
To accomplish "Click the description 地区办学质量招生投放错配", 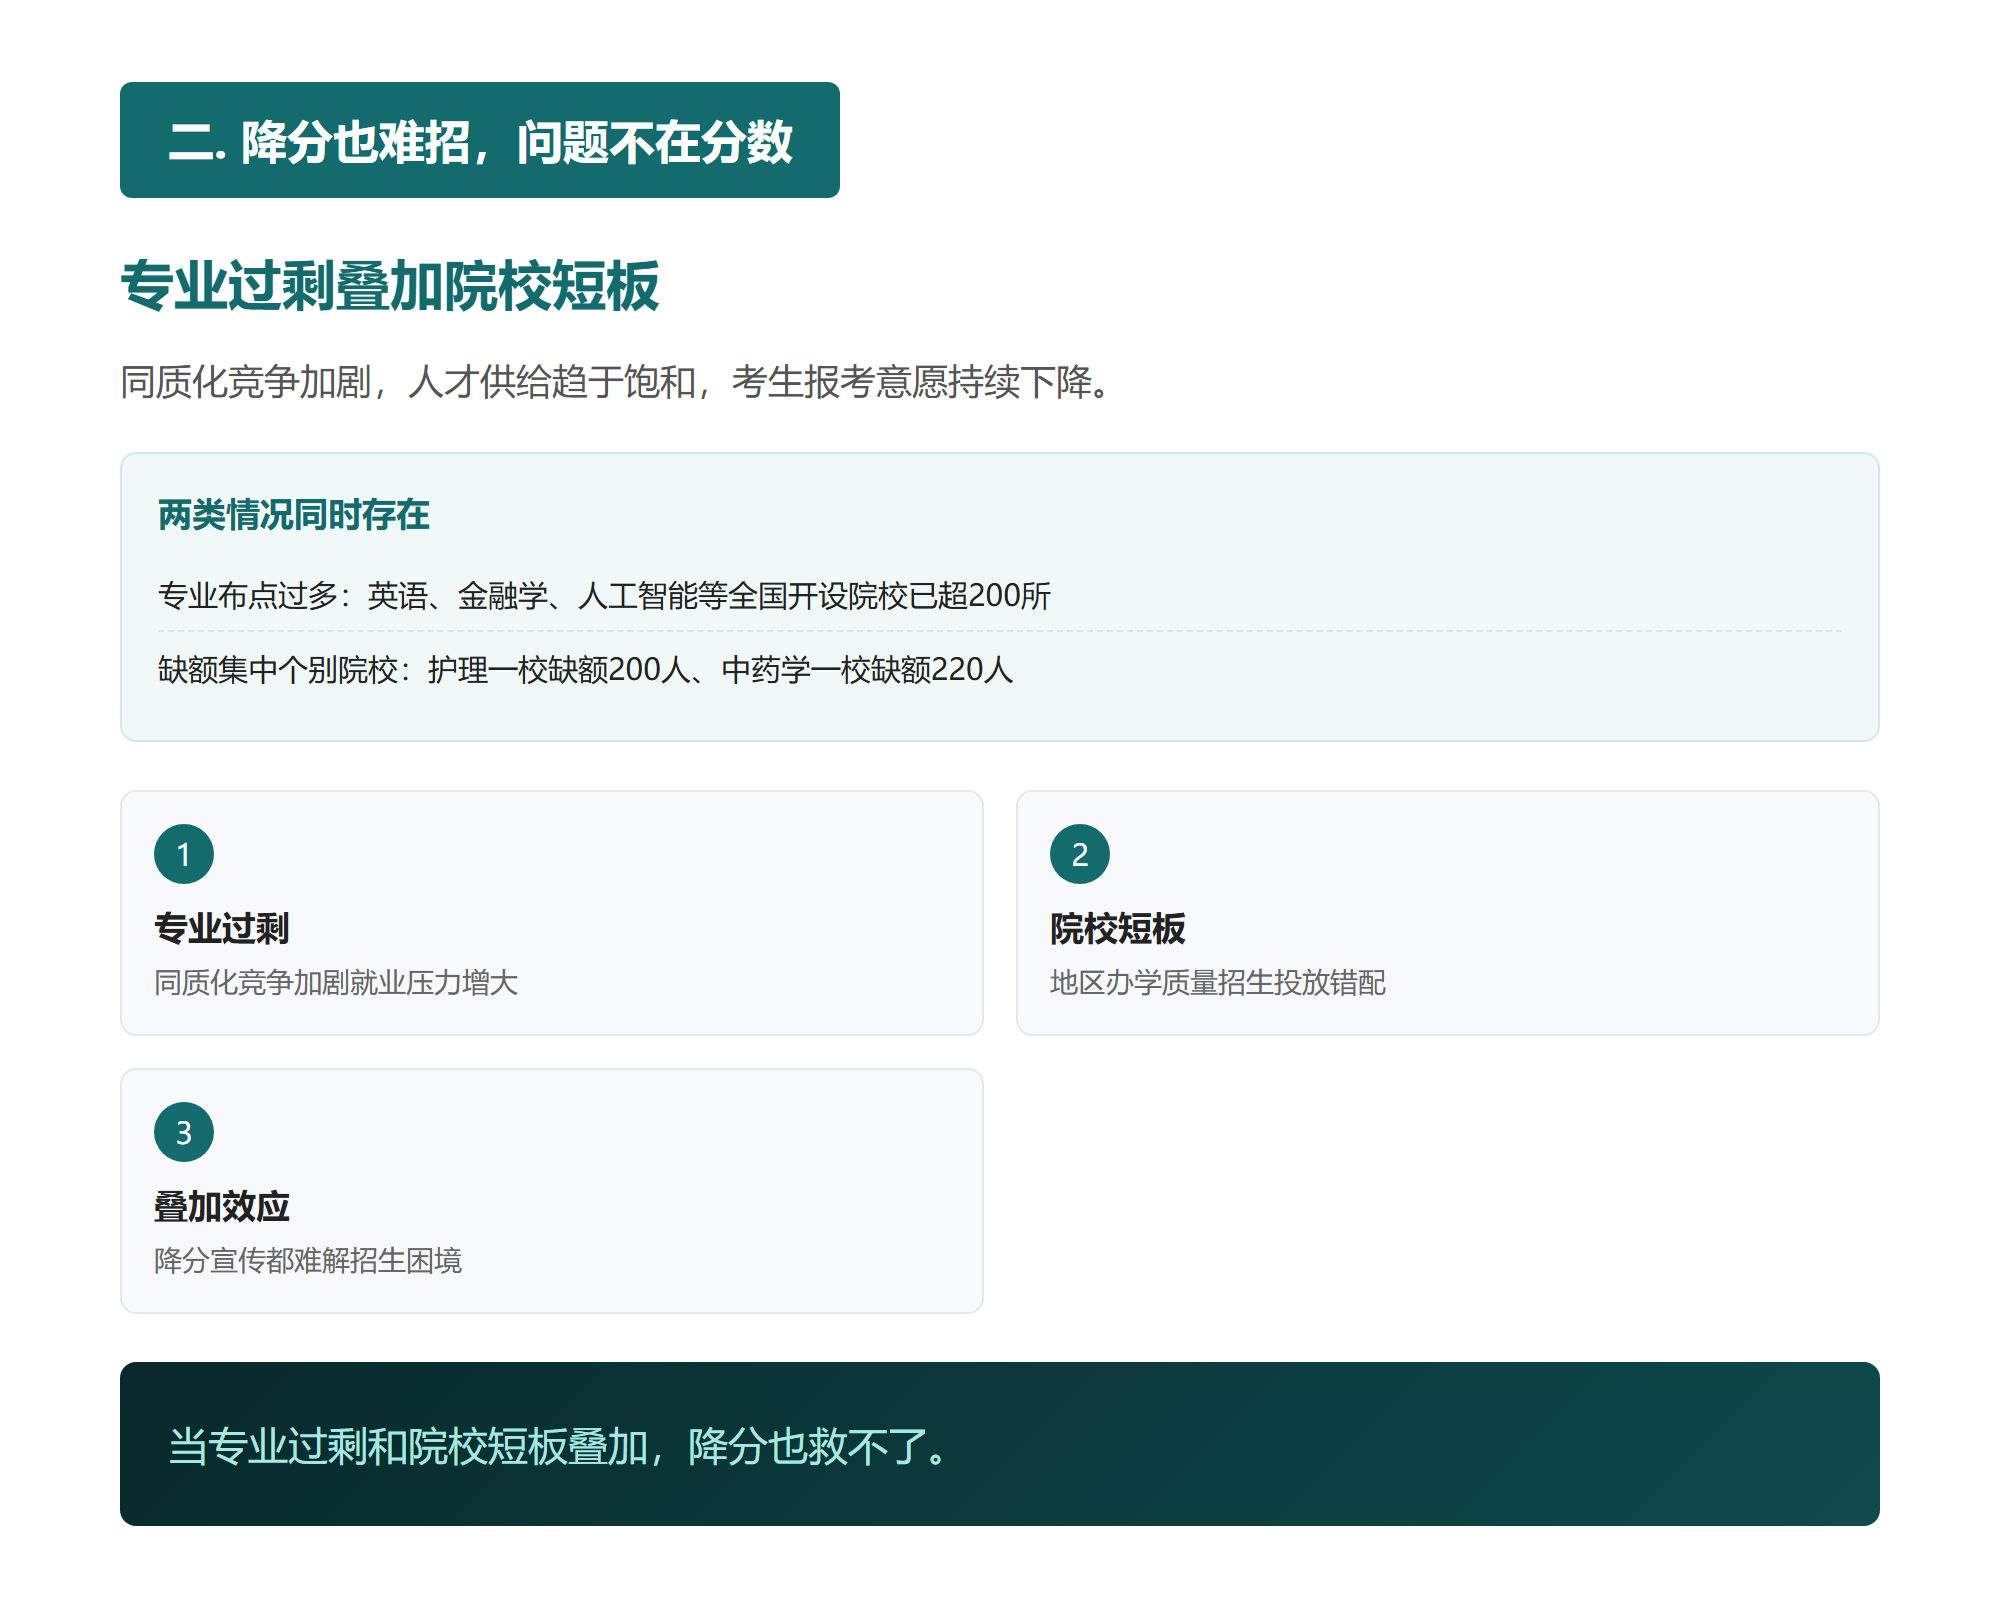I will click(x=1218, y=983).
